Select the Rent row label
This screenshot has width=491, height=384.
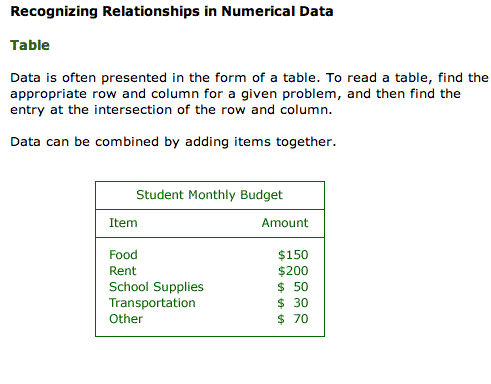click(x=123, y=271)
